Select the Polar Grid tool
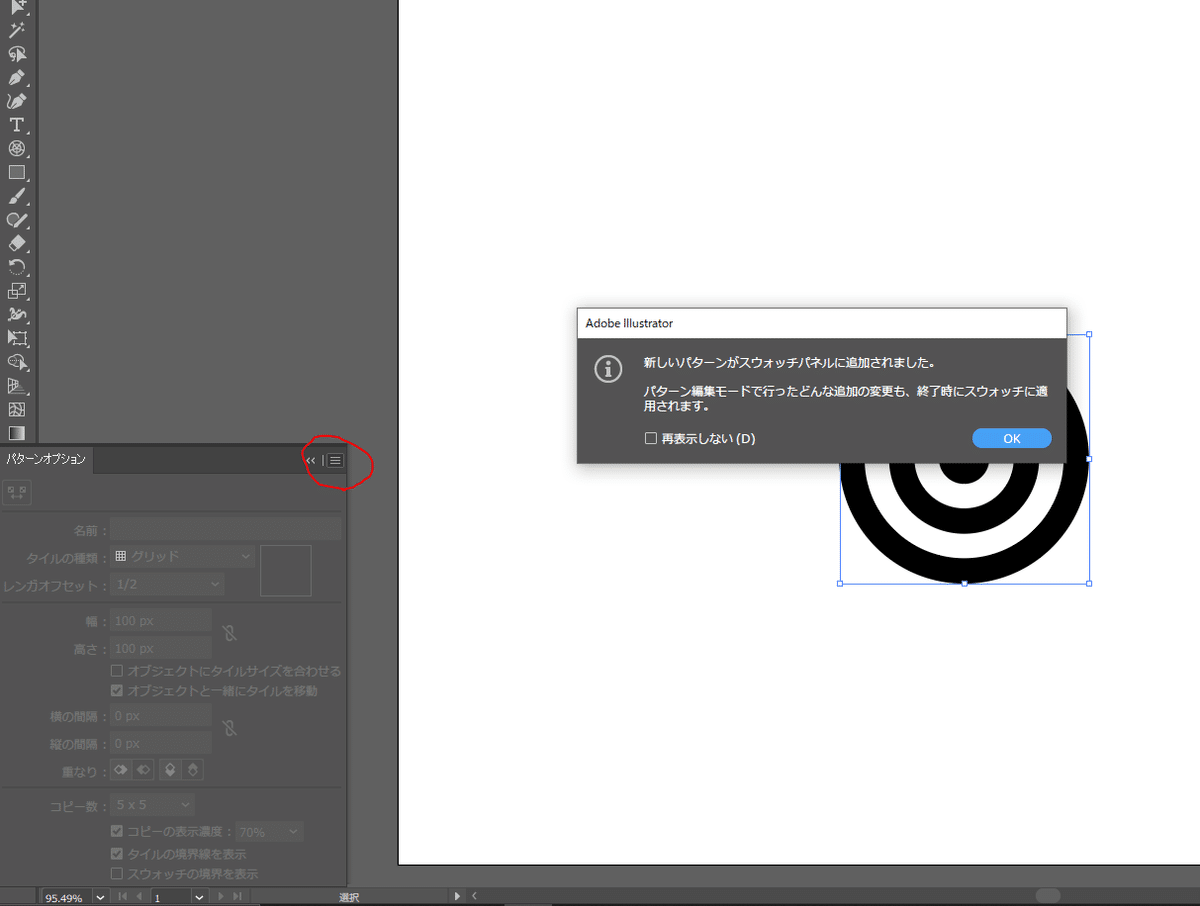1200x906 pixels. click(x=17, y=148)
